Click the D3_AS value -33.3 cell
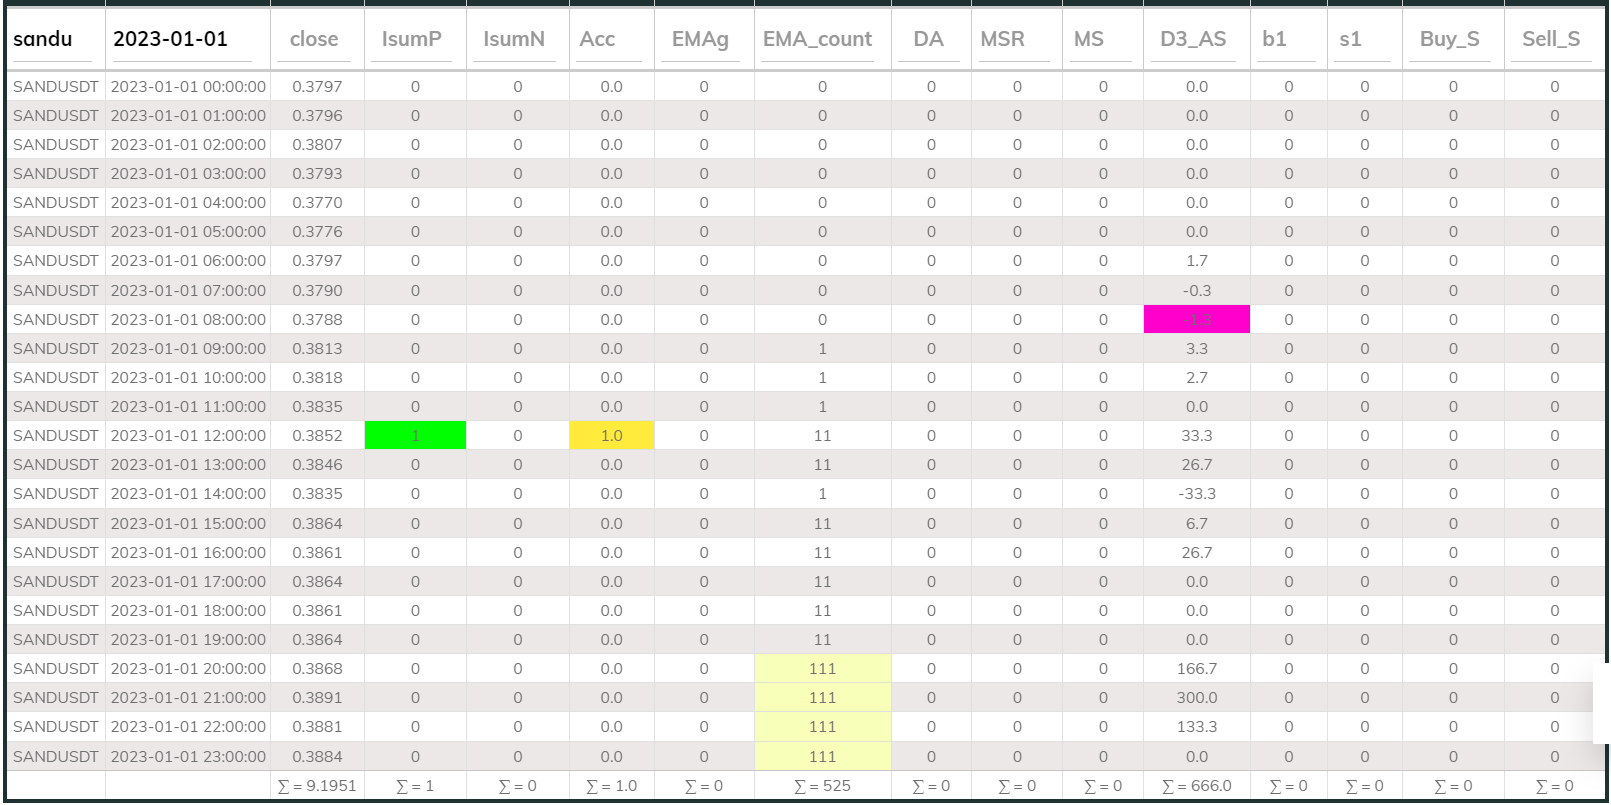 (1196, 494)
